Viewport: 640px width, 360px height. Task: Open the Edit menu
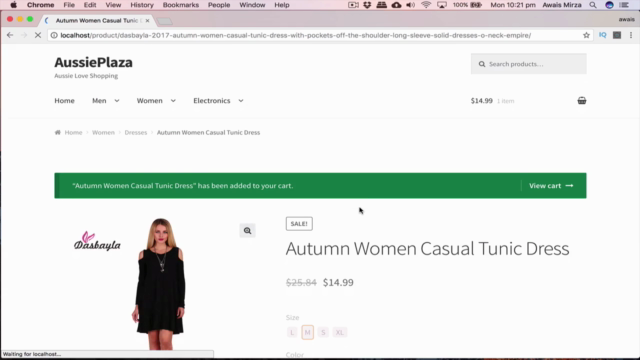pos(90,5)
